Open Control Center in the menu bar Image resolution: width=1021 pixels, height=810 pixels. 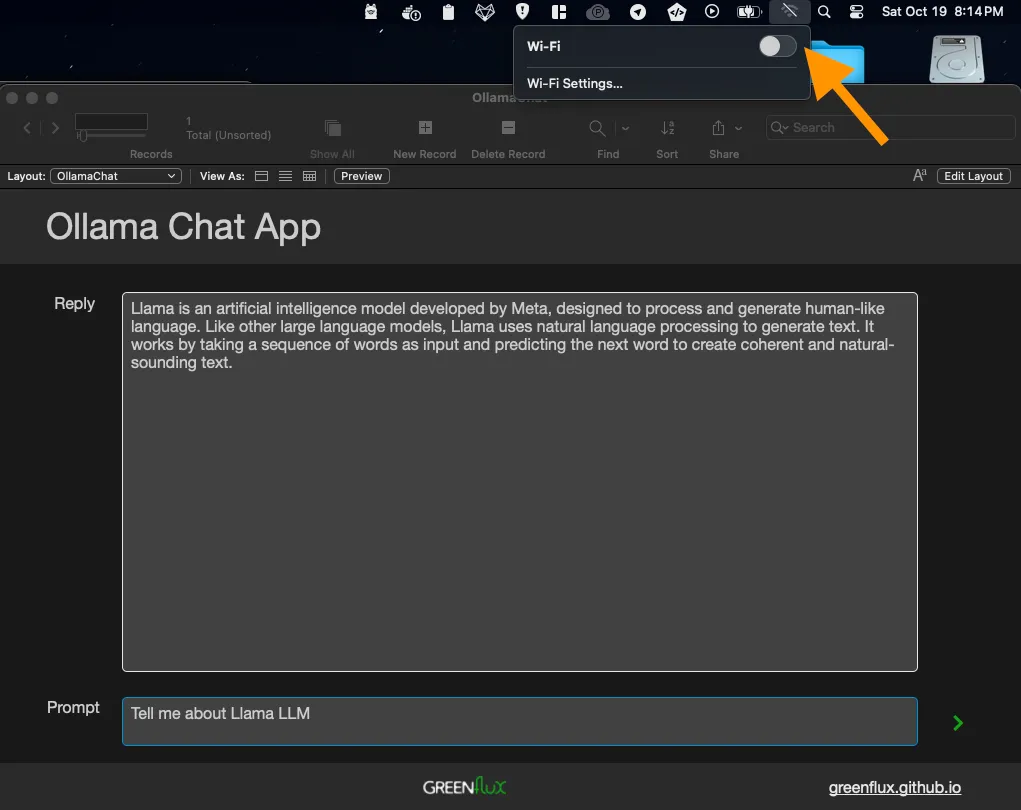coord(856,12)
